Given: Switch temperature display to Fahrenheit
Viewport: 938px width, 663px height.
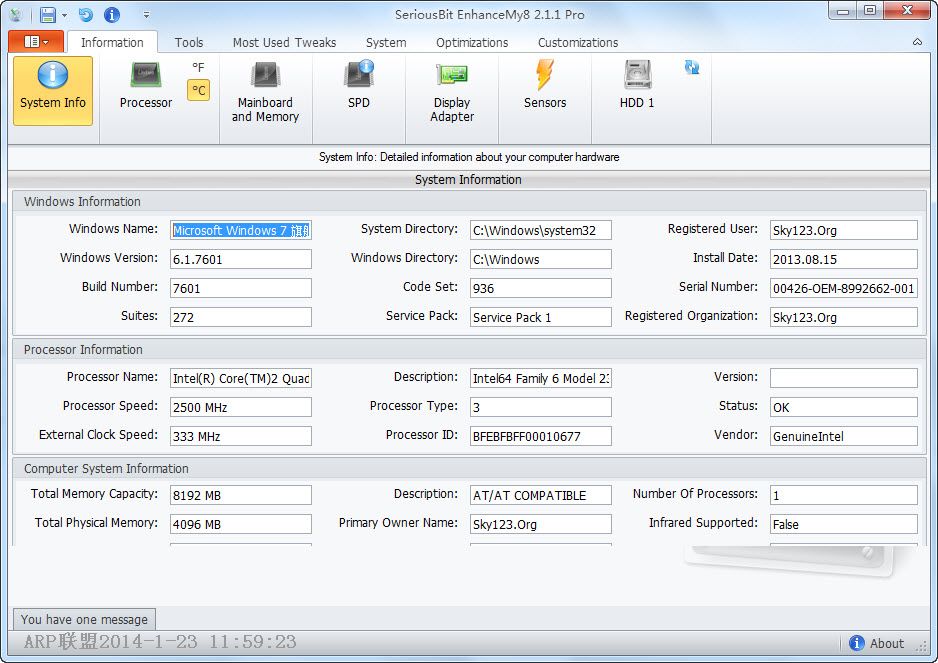Looking at the screenshot, I should pyautogui.click(x=197, y=68).
